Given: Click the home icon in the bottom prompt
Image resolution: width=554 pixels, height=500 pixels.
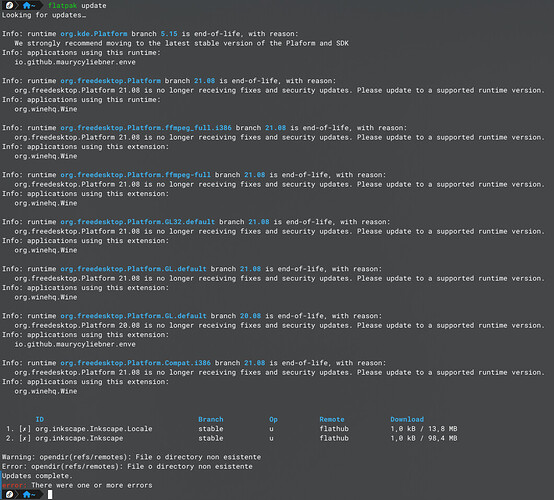Looking at the screenshot, I should [26, 494].
